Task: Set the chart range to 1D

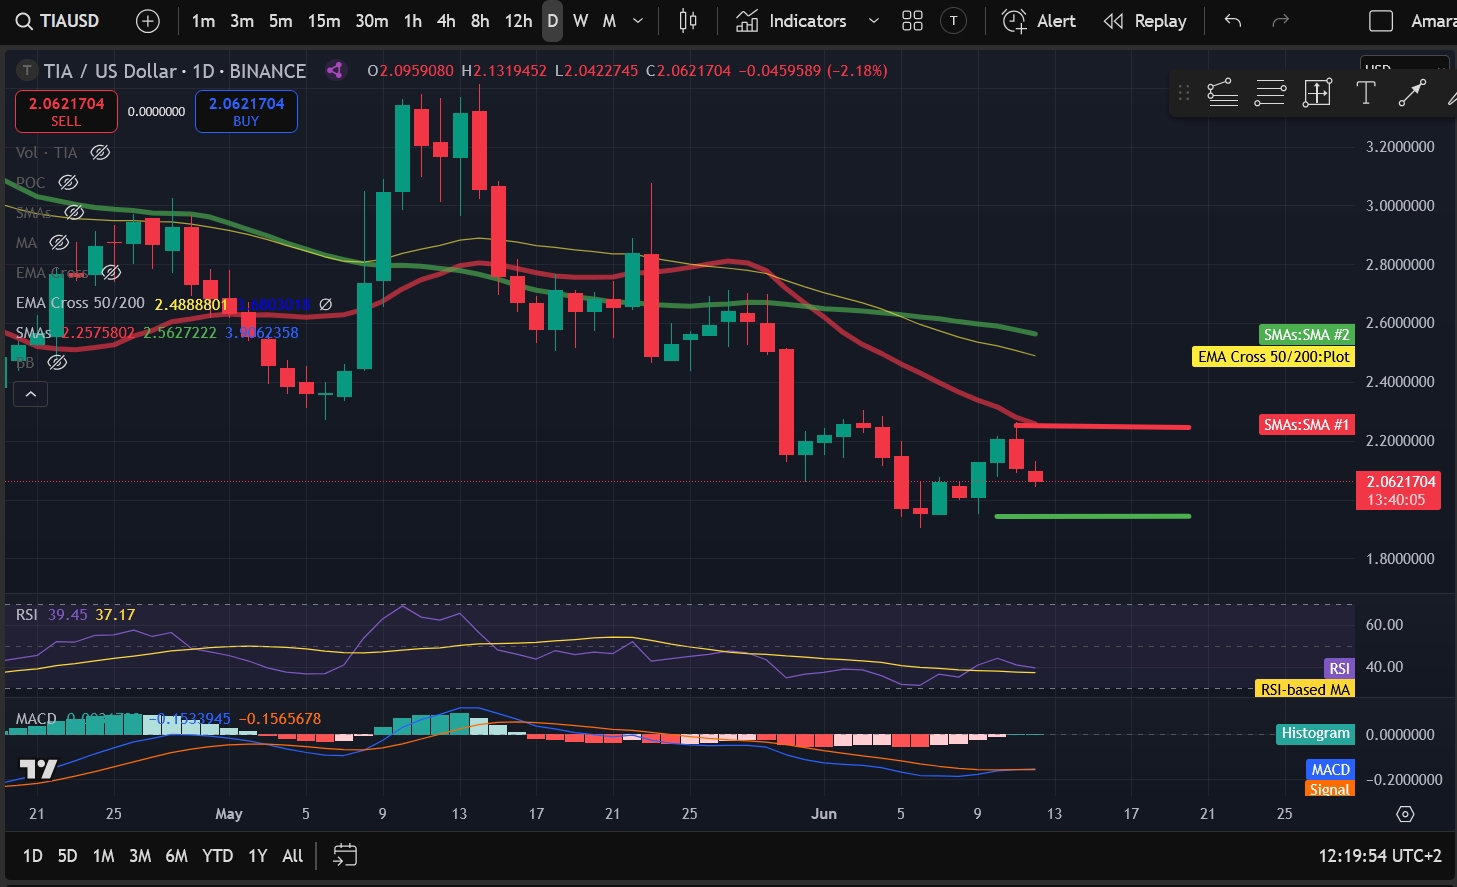Action: (x=33, y=856)
